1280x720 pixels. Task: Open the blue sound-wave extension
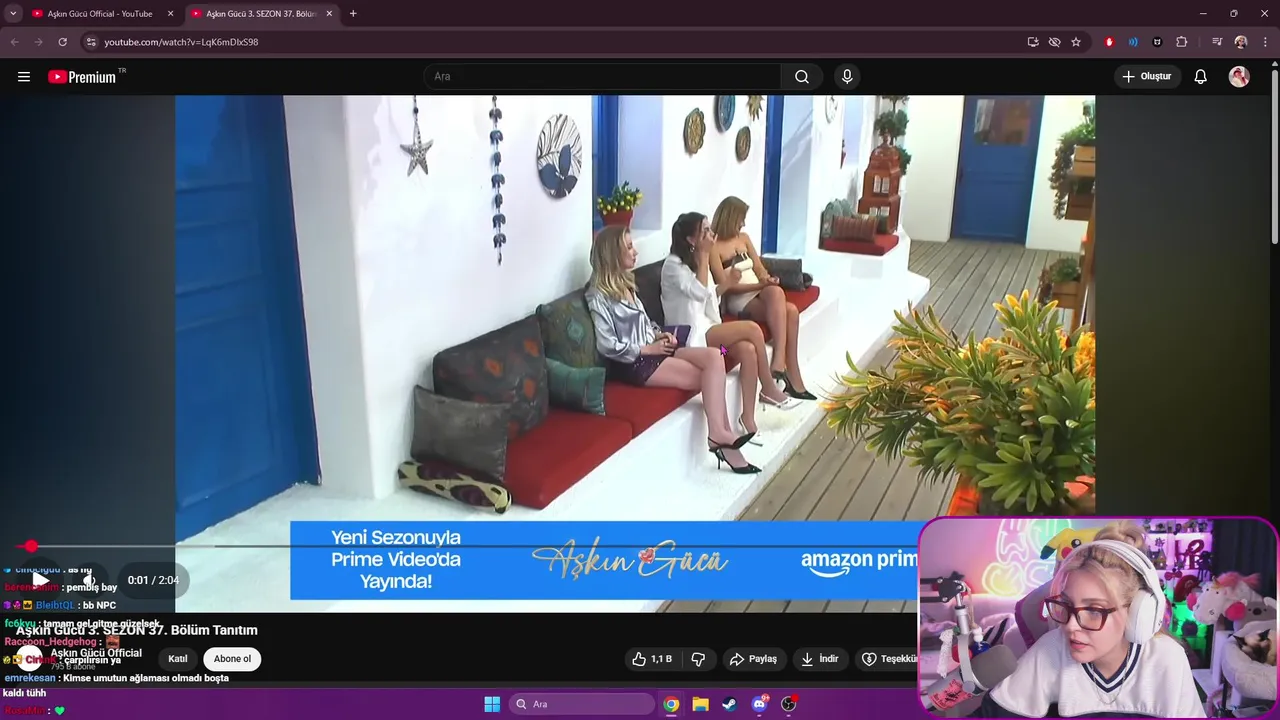click(x=1133, y=42)
